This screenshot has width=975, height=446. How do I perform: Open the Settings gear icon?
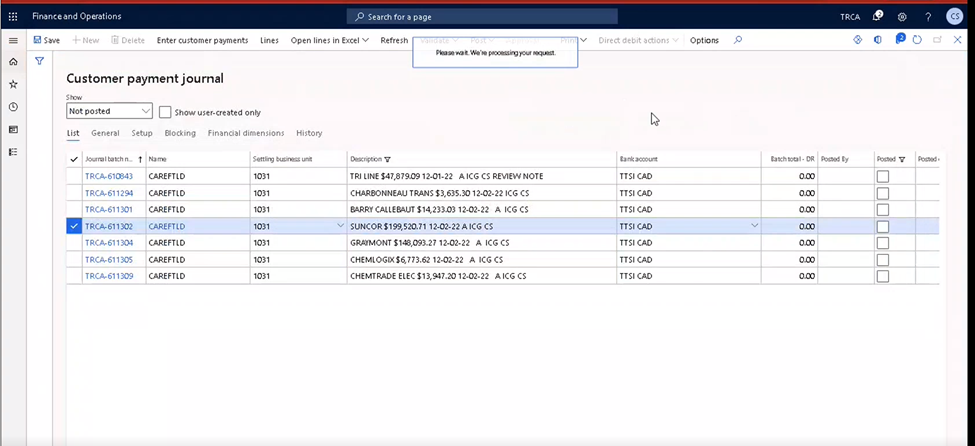coord(902,17)
